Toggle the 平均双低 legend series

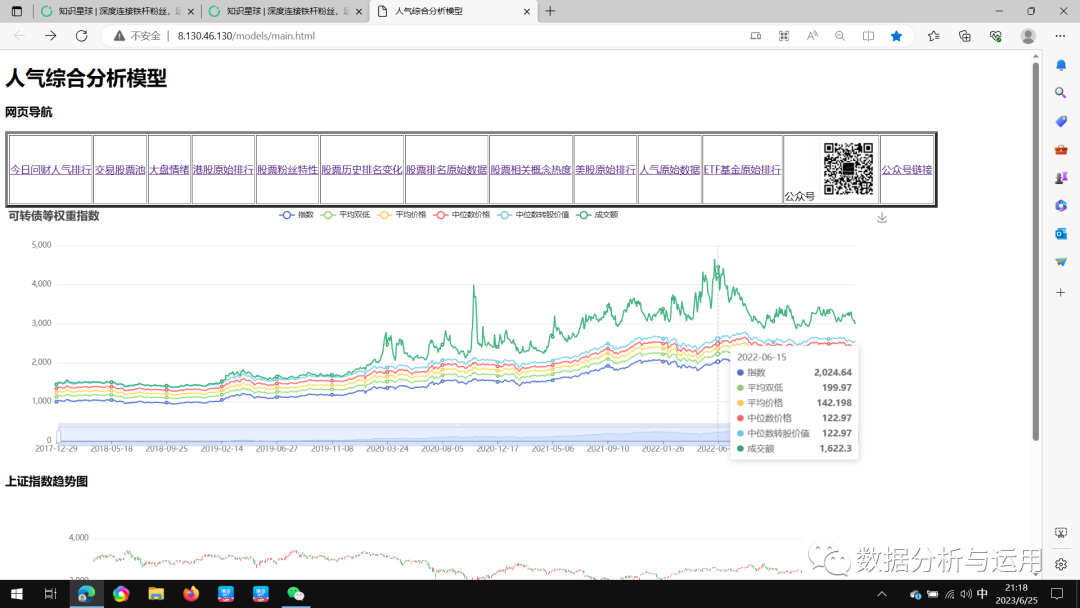tap(346, 215)
